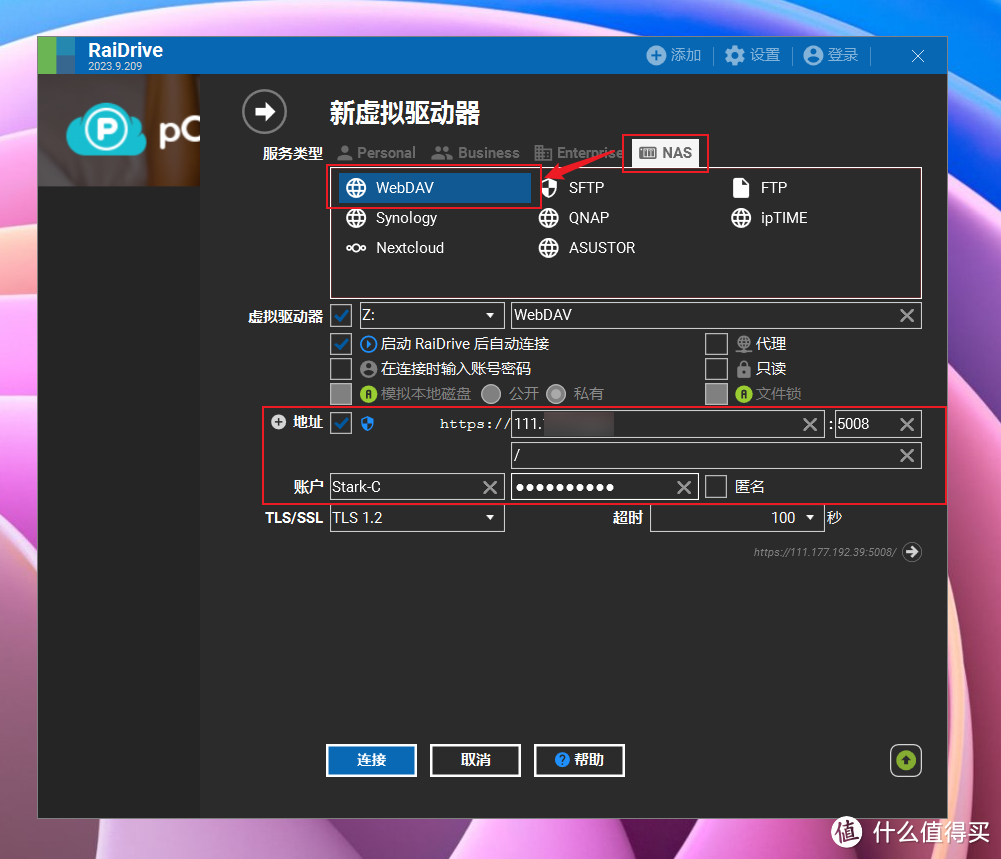This screenshot has width=1001, height=859.
Task: Click the https URL preview link
Action: pos(825,553)
